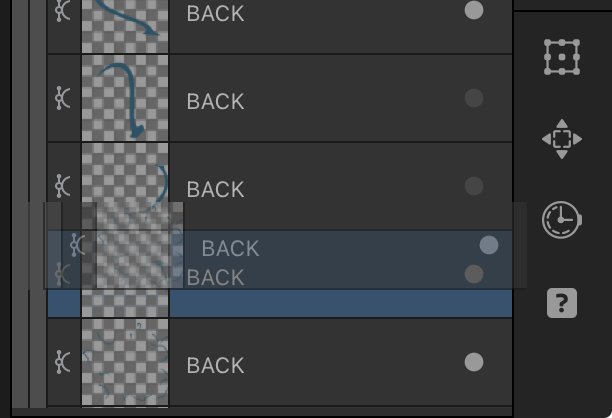
Task: Click the ring-of-arrows layer thumbnail
Action: (x=125, y=362)
